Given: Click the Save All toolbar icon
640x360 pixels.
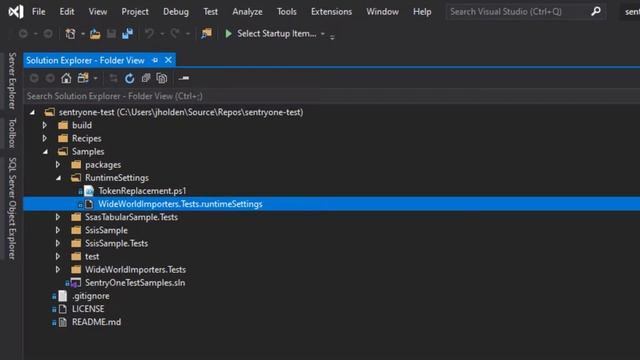Looking at the screenshot, I should point(127,34).
